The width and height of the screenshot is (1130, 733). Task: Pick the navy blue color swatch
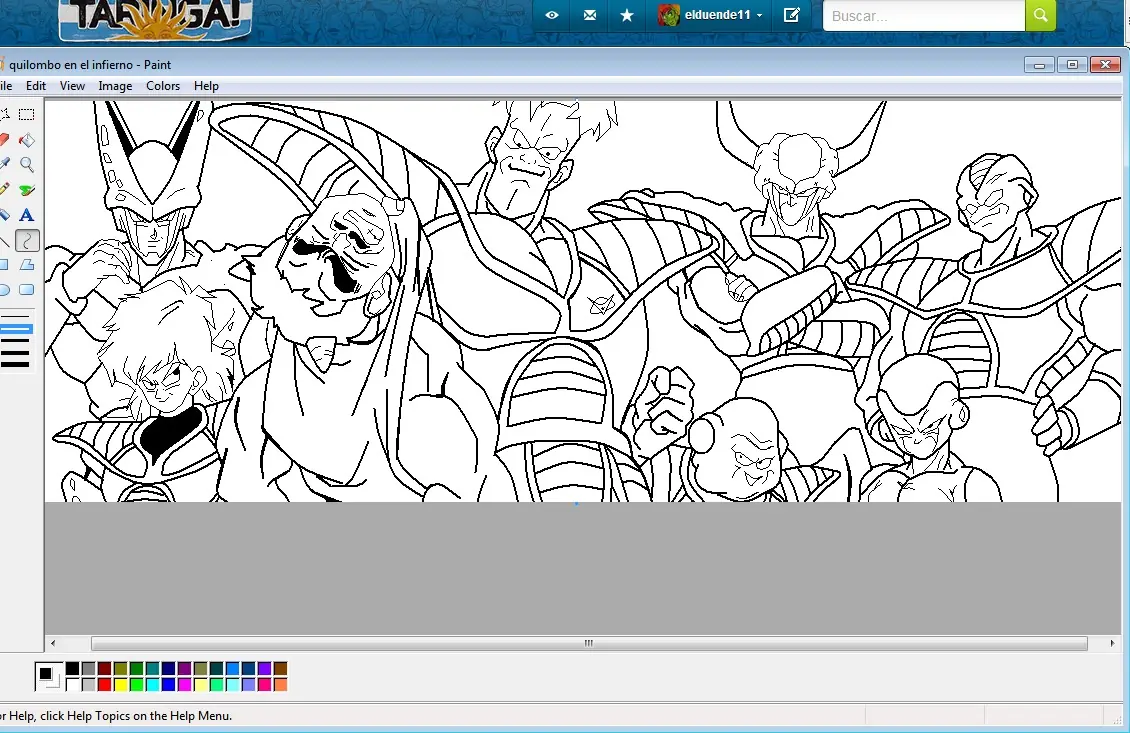tap(169, 668)
